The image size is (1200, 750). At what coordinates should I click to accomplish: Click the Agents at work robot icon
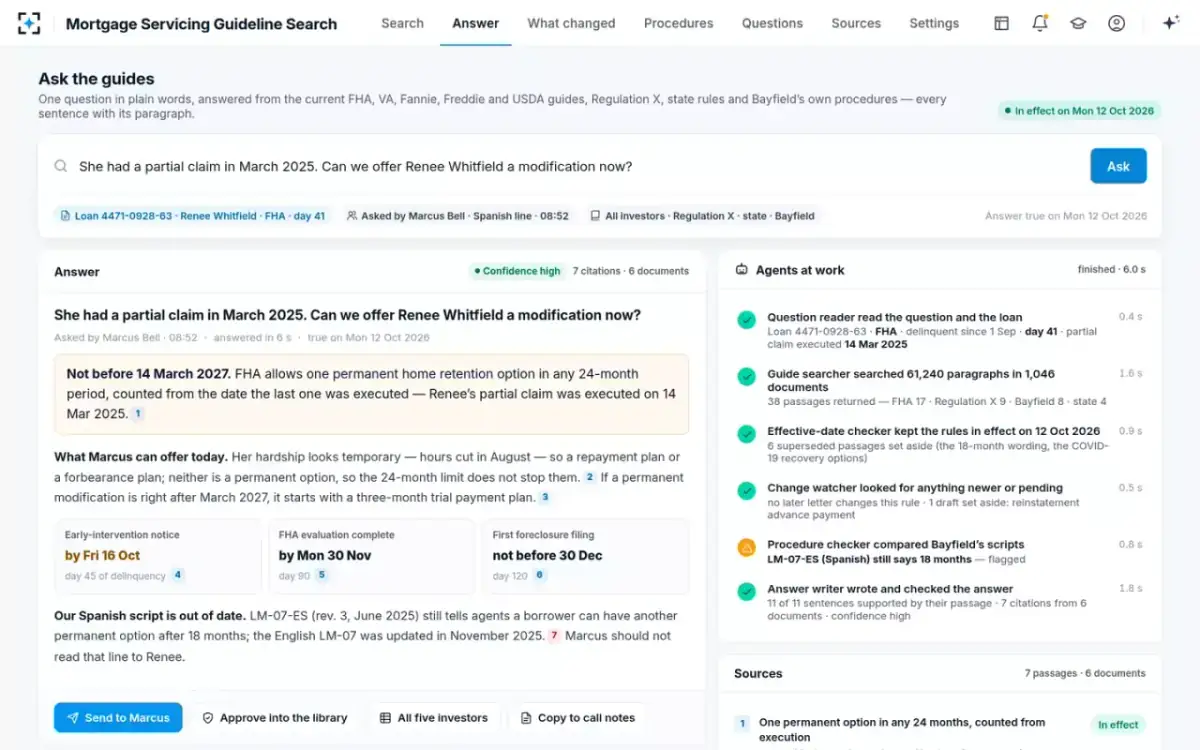742,270
